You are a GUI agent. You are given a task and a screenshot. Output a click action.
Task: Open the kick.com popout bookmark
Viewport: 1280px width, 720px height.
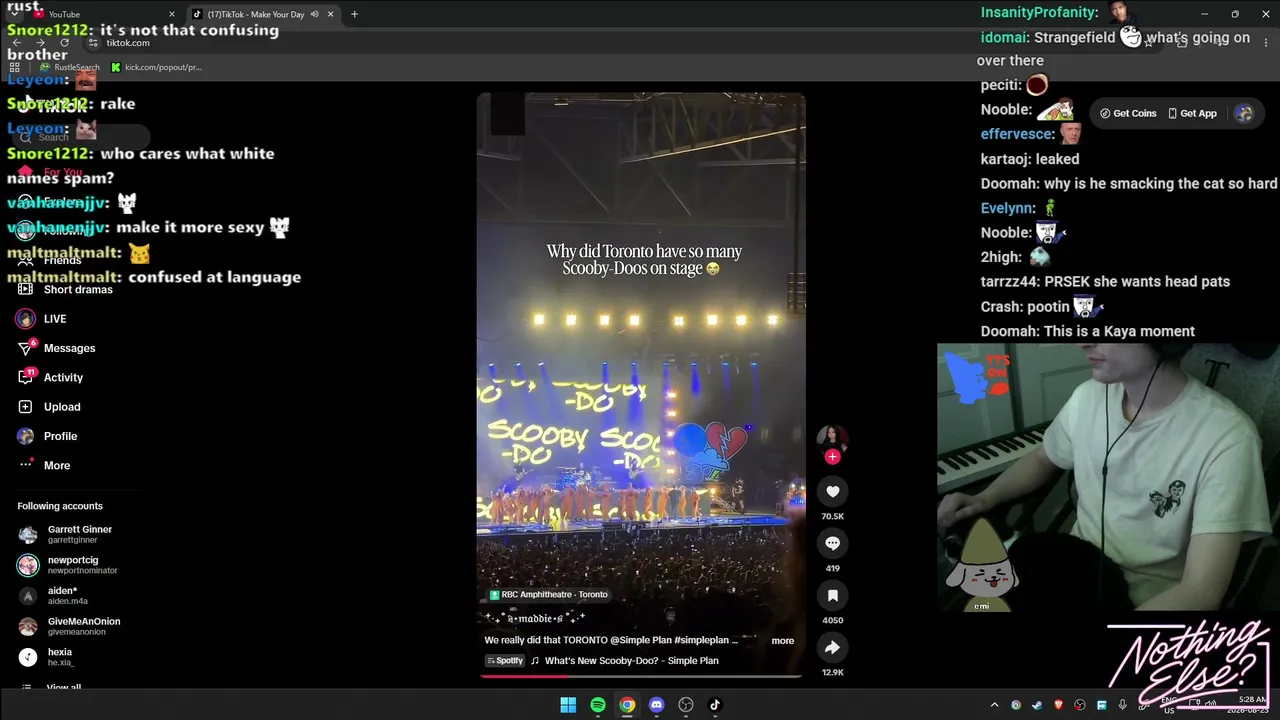click(x=156, y=67)
